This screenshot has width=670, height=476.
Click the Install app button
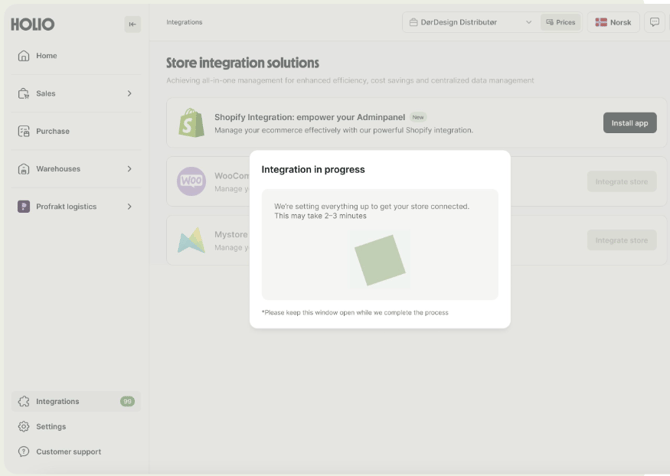pyautogui.click(x=629, y=123)
